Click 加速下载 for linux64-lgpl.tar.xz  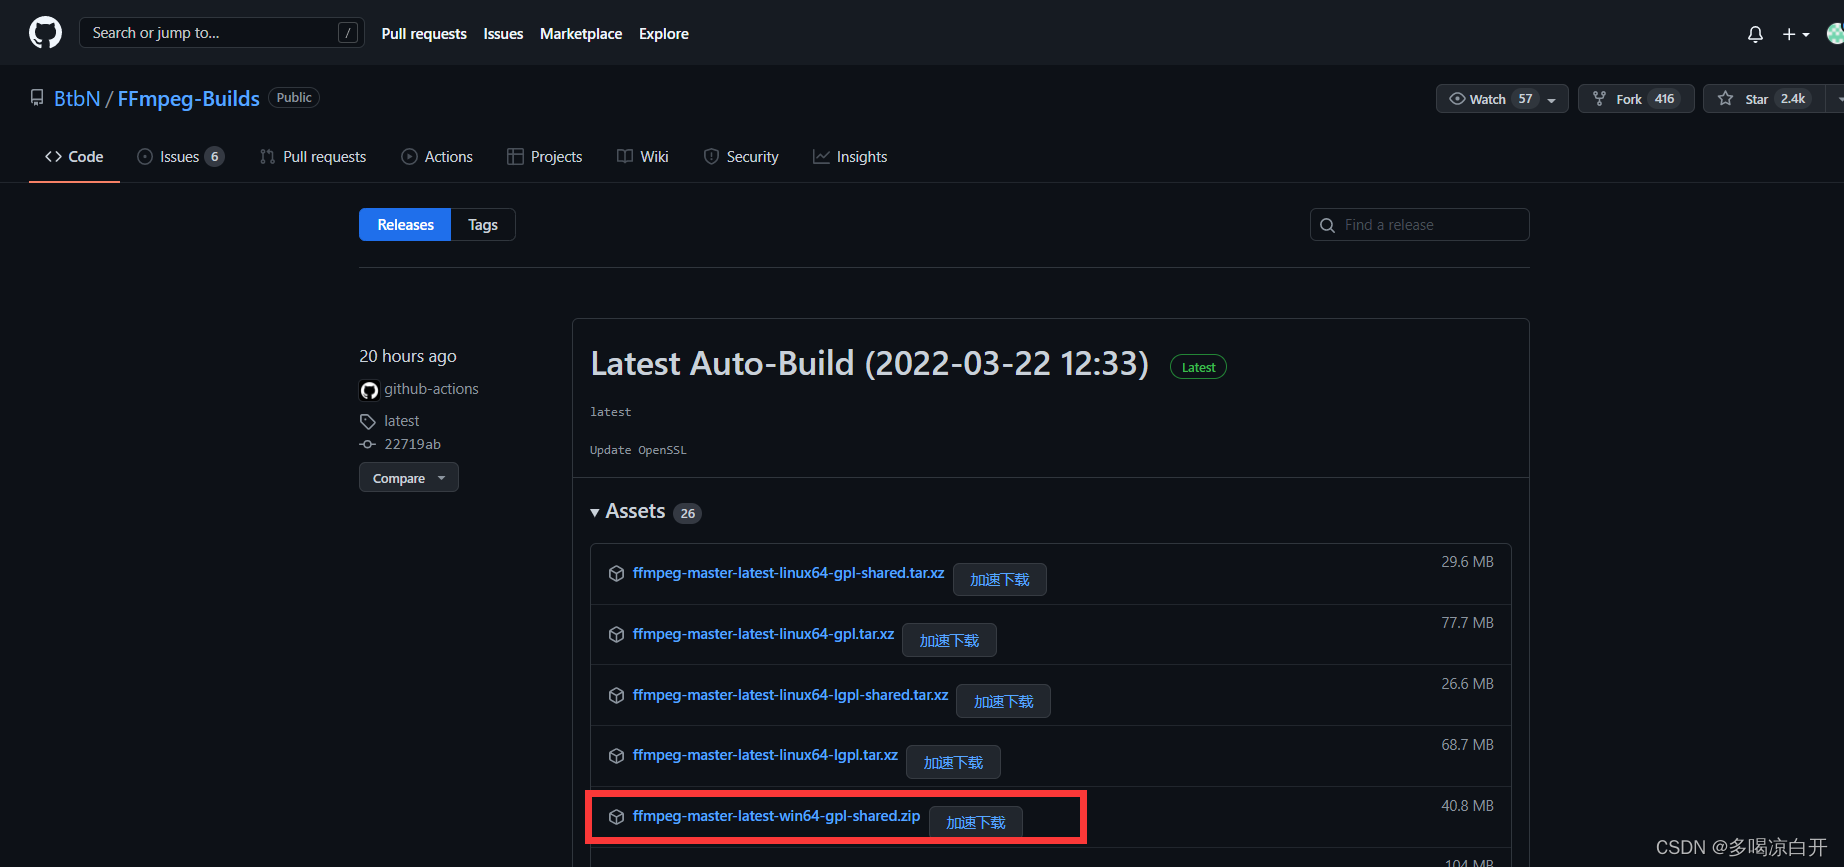click(953, 763)
